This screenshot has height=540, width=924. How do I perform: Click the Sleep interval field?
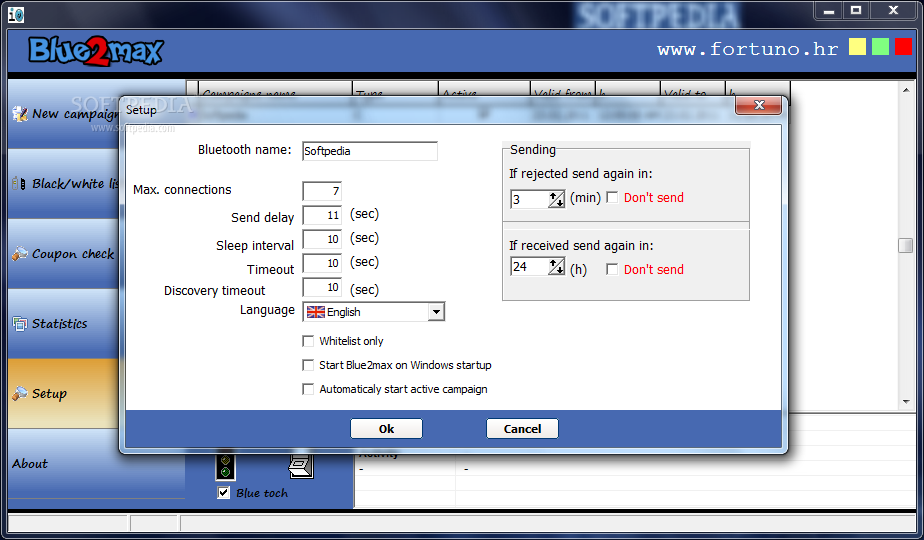[322, 239]
